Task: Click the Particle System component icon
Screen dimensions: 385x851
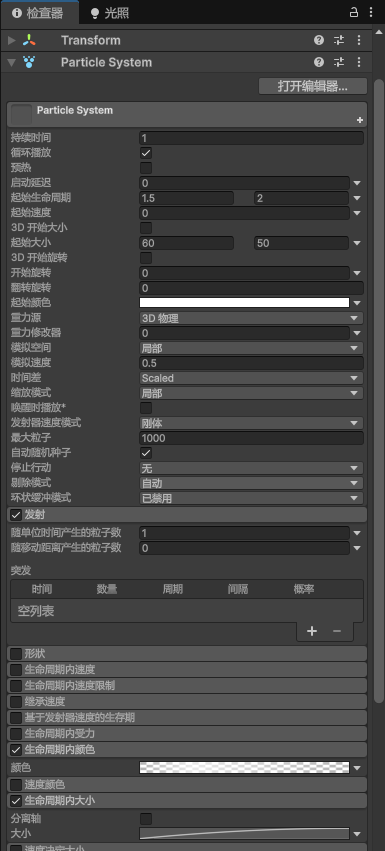Action: click(x=29, y=62)
